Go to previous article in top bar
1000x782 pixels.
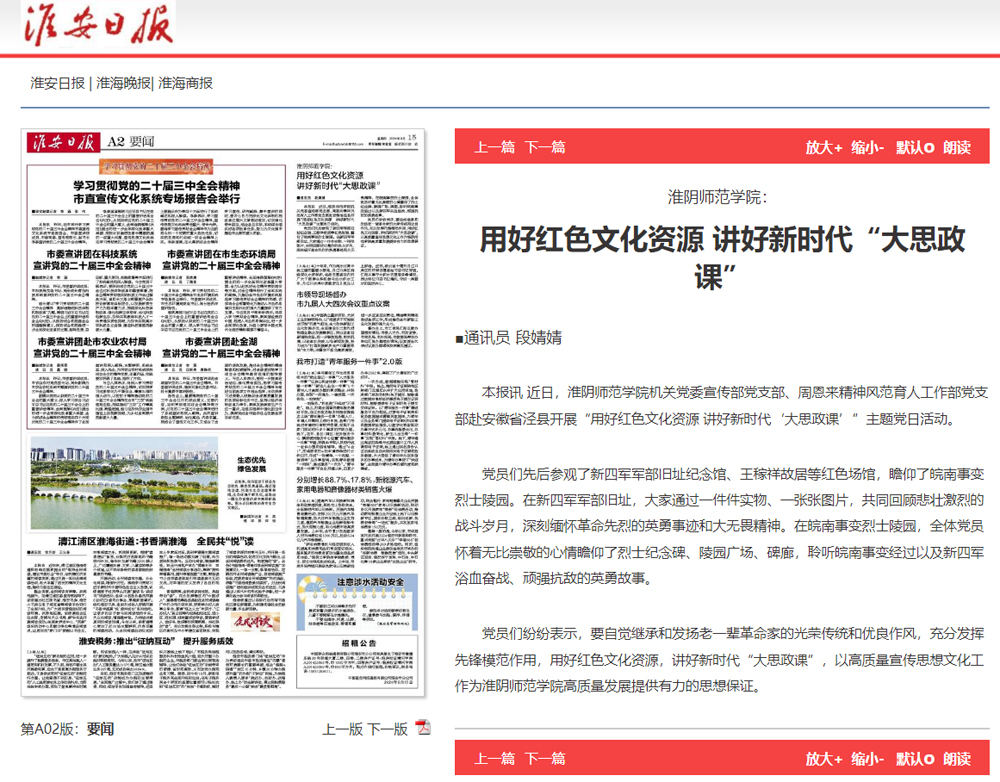[494, 147]
